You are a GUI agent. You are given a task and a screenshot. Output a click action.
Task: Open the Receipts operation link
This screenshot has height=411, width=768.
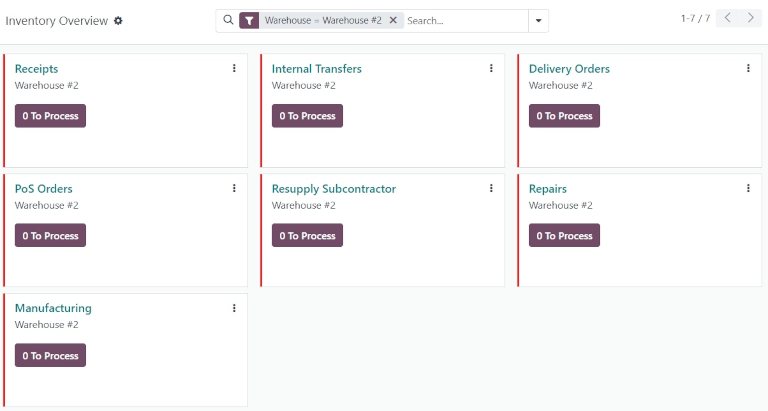coord(36,69)
